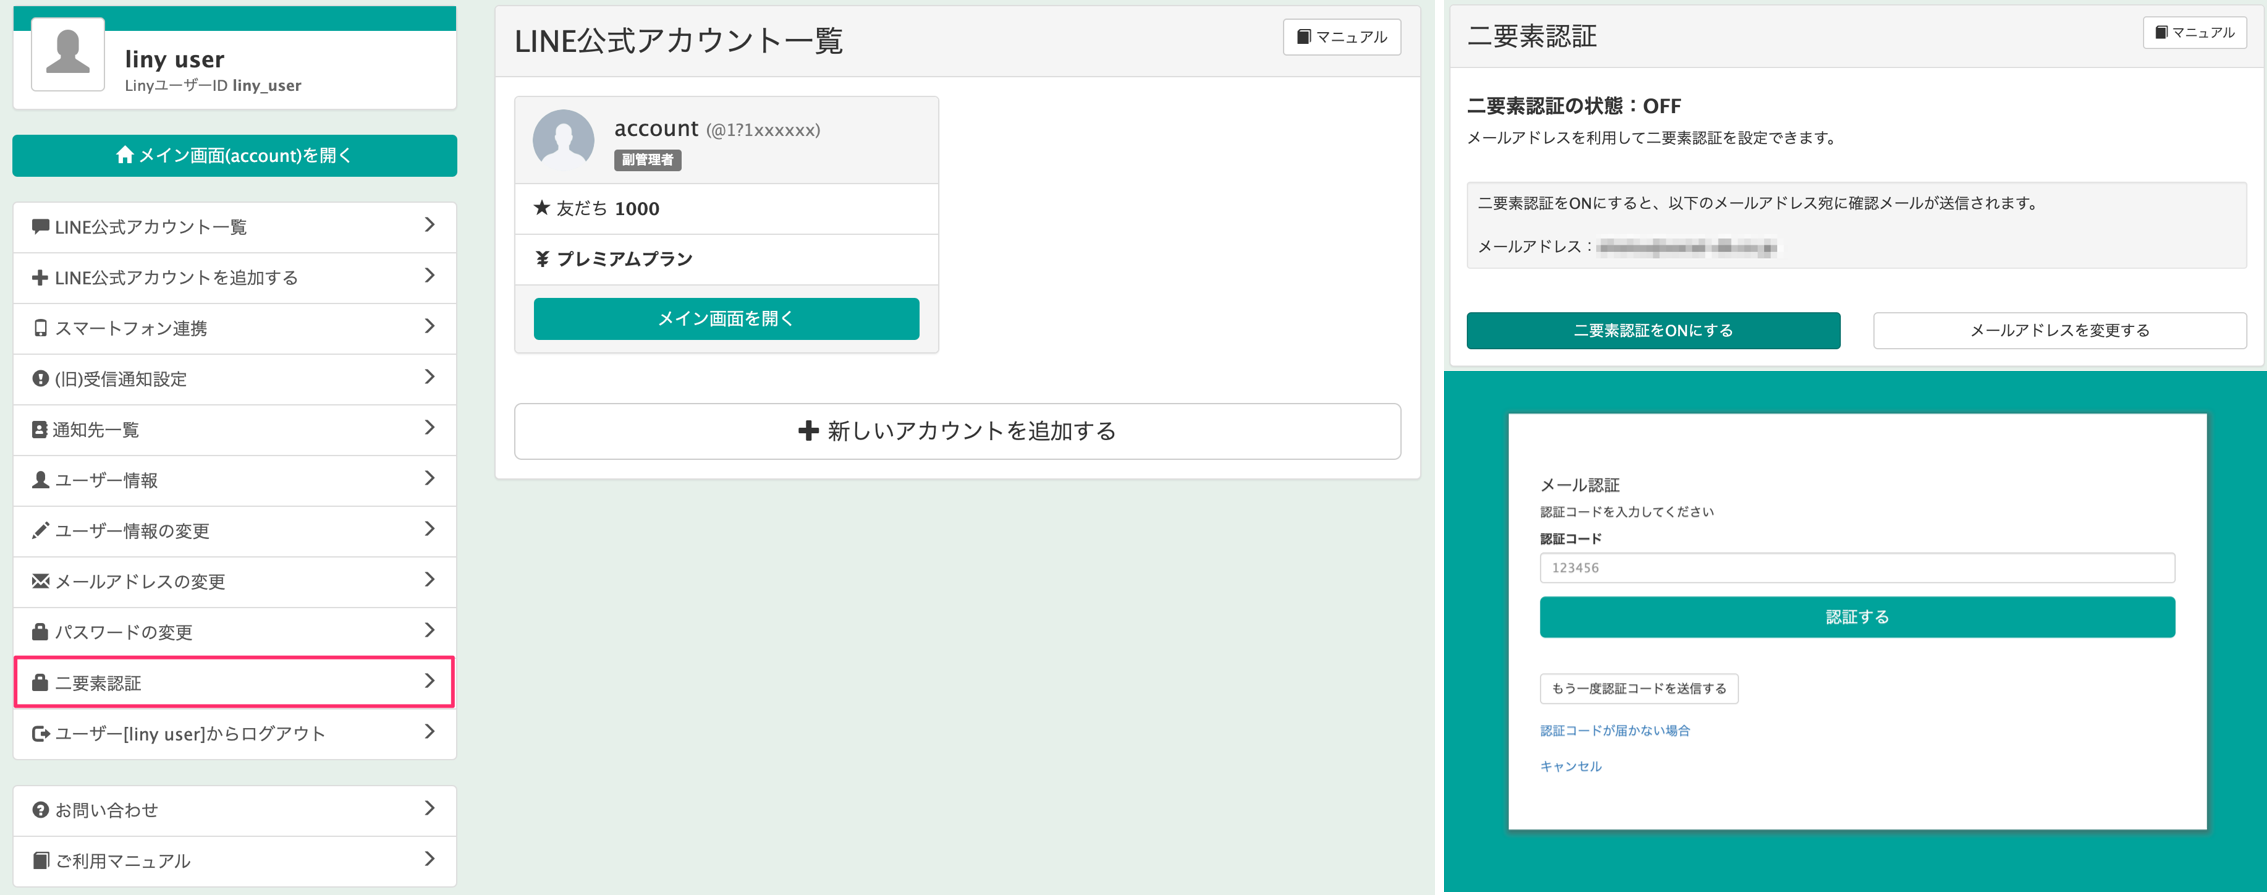Click the account name text in card
Image resolution: width=2267 pixels, height=895 pixels.
pos(656,128)
